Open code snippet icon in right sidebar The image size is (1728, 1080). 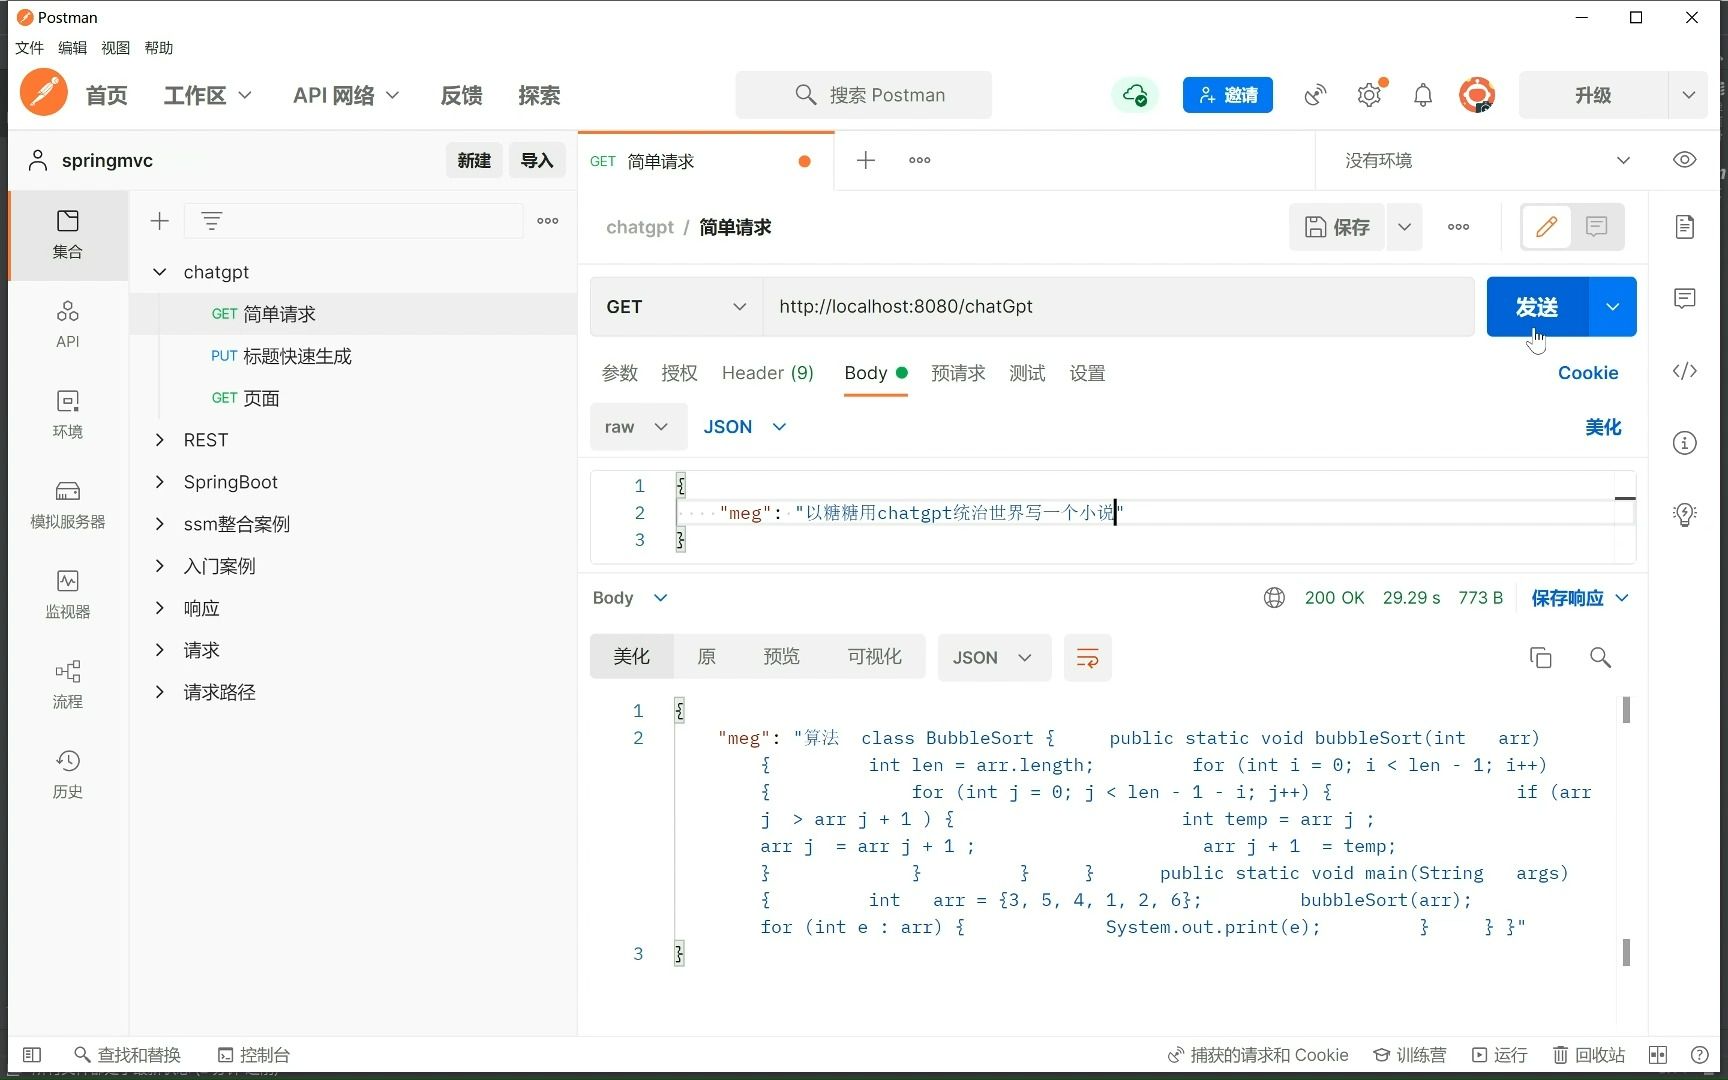(x=1685, y=371)
